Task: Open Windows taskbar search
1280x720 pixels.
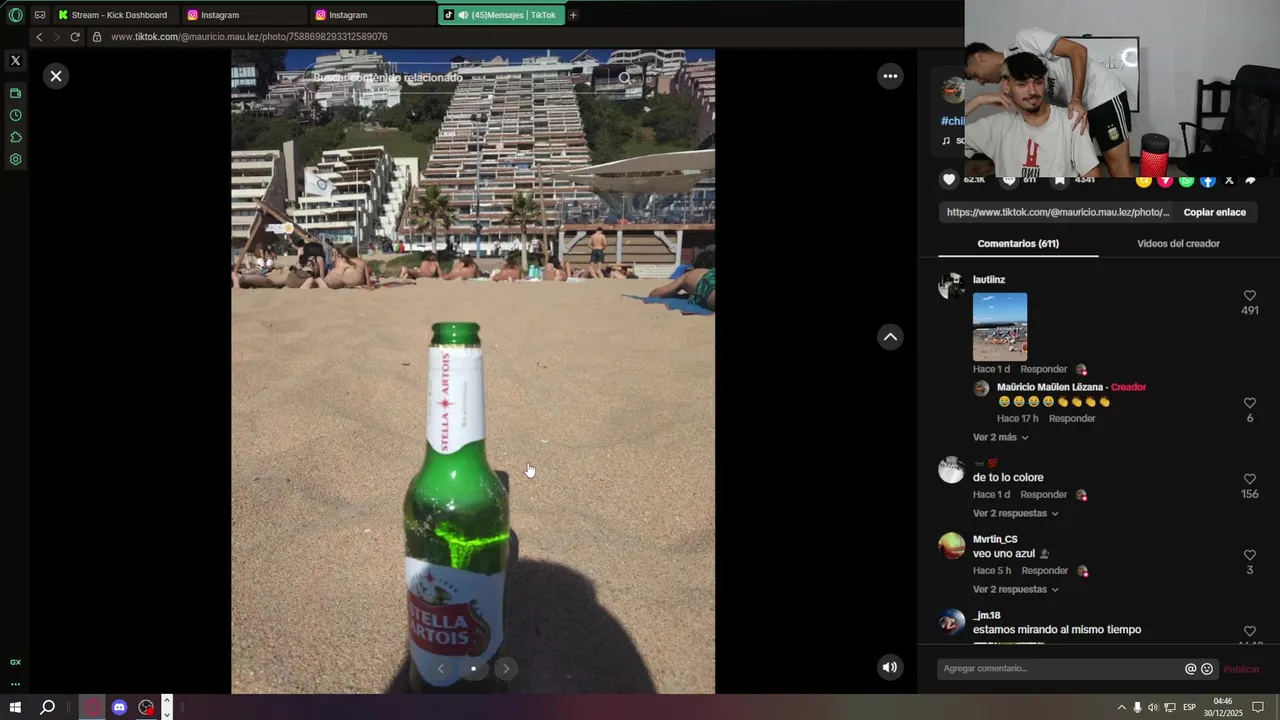Action: (47, 707)
